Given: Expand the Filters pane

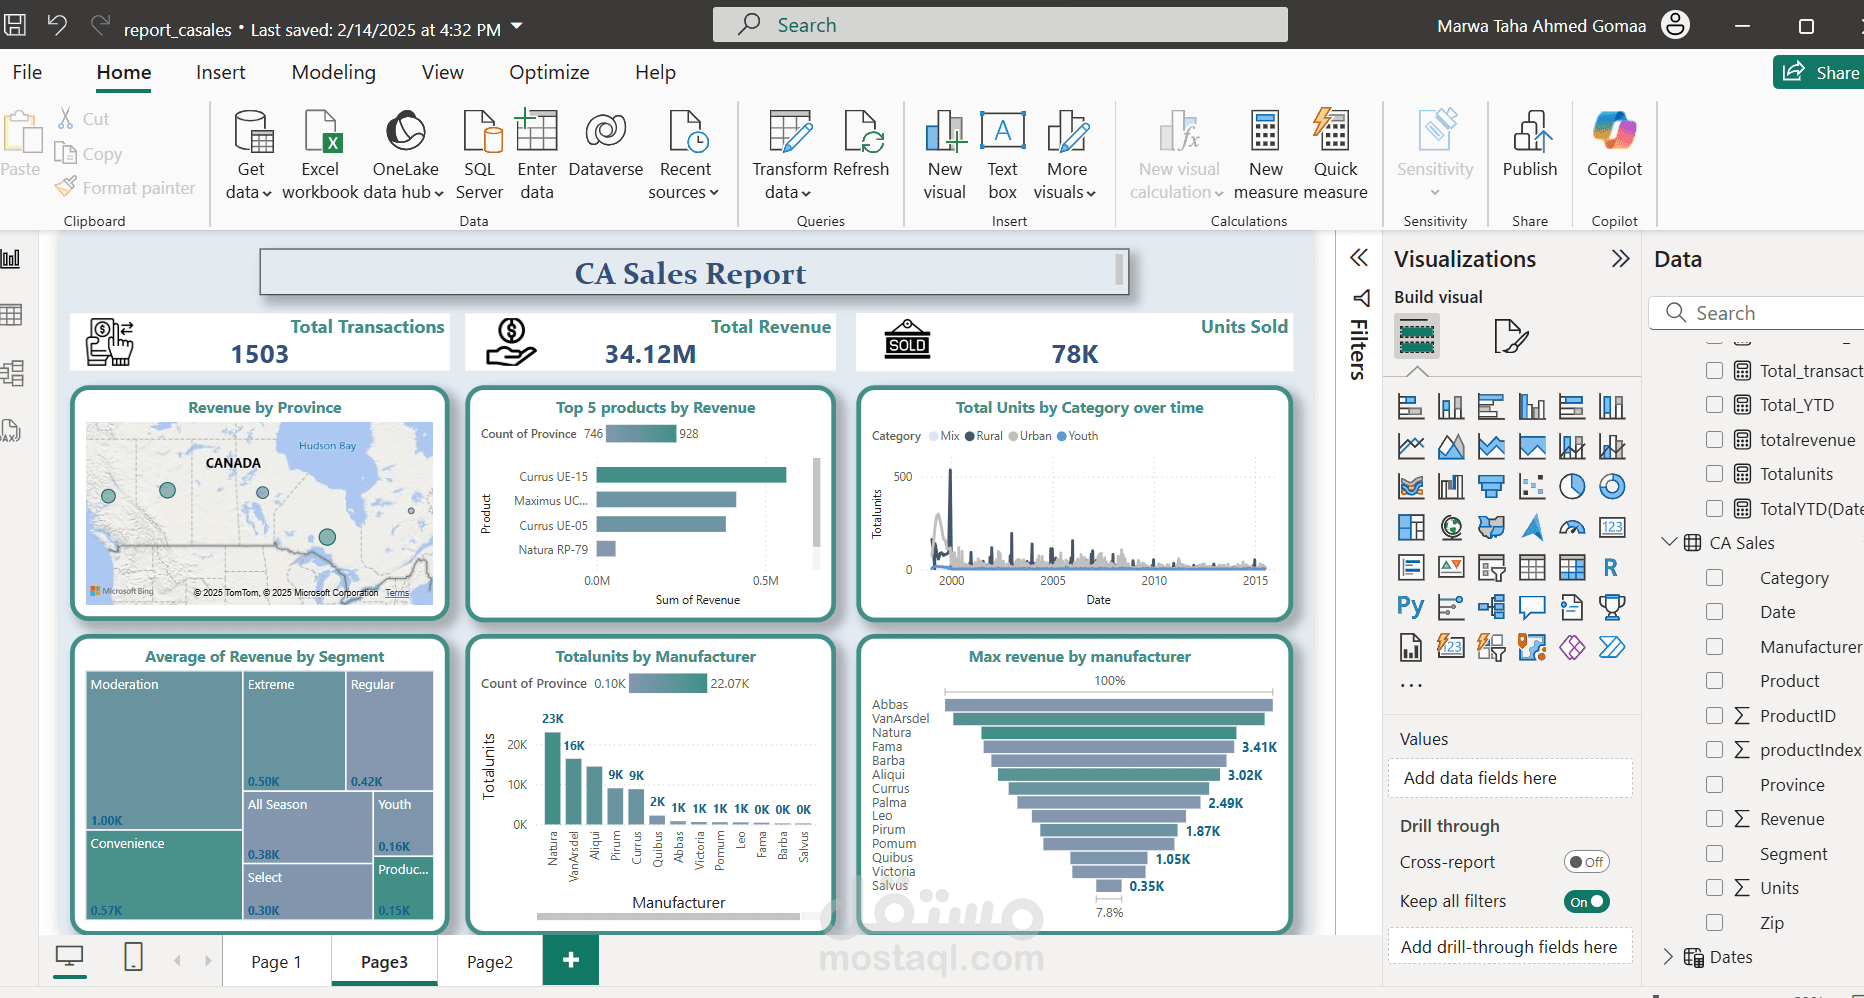Looking at the screenshot, I should click(1359, 258).
